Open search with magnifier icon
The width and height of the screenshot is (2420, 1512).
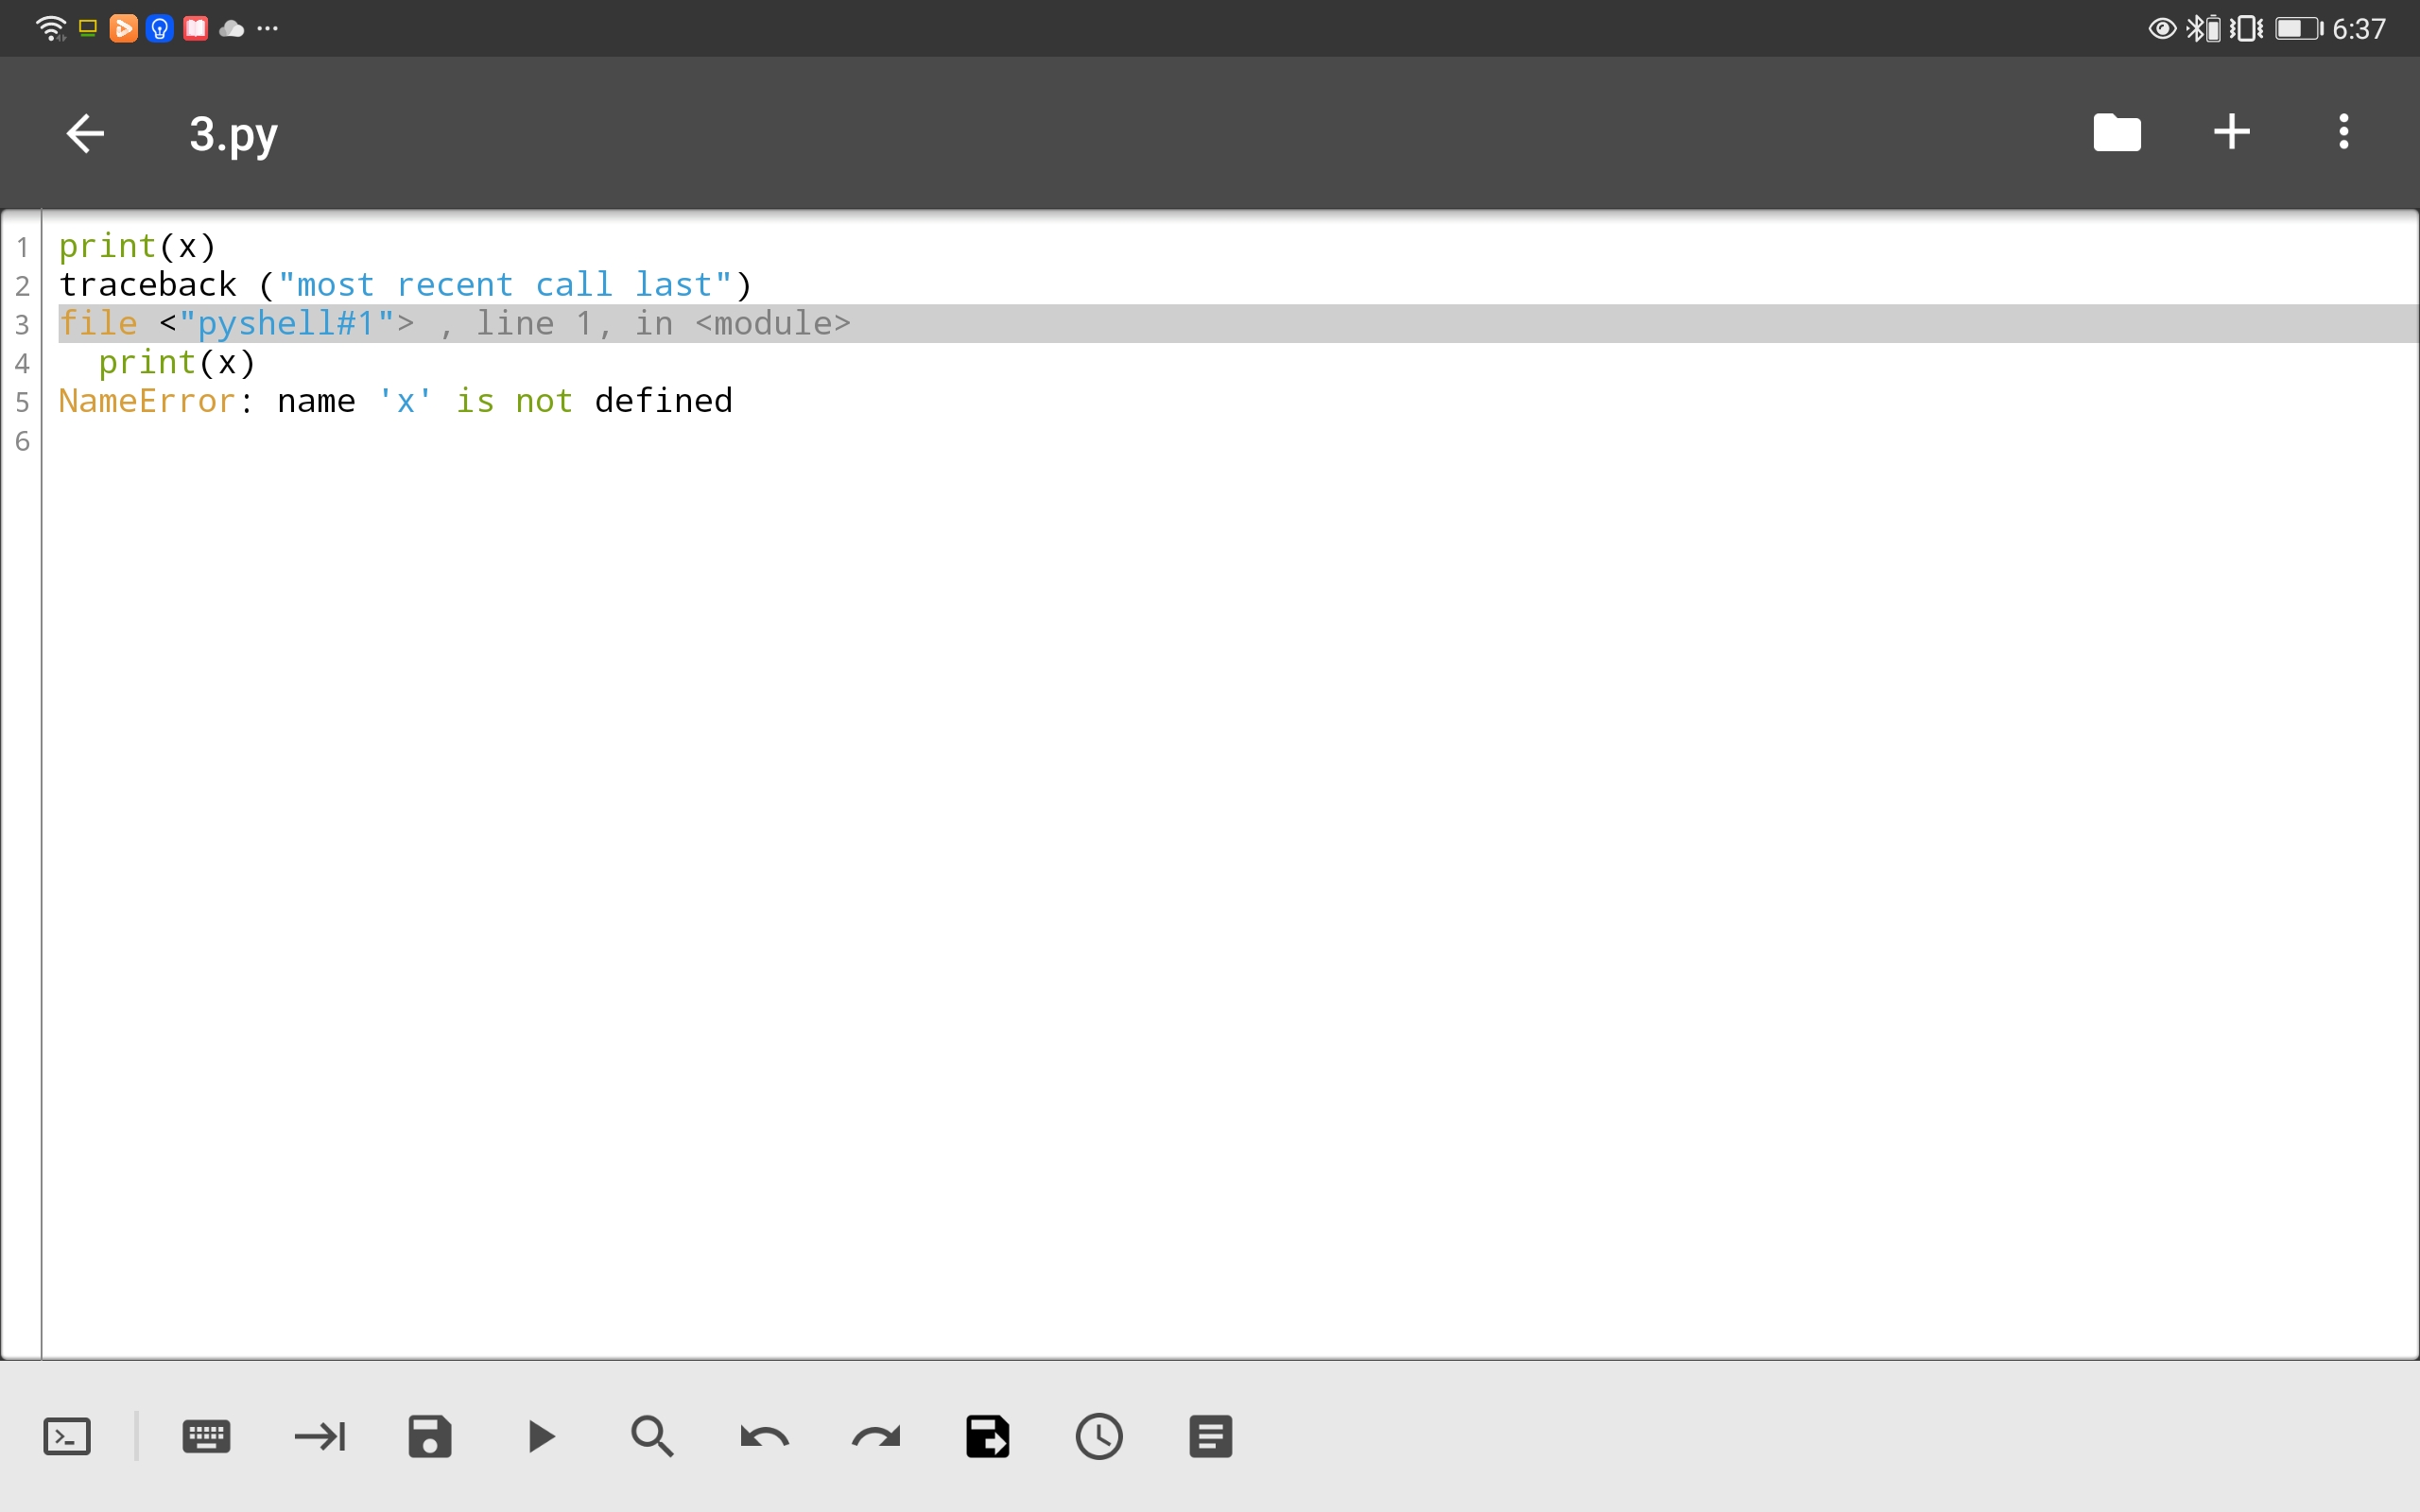[652, 1437]
